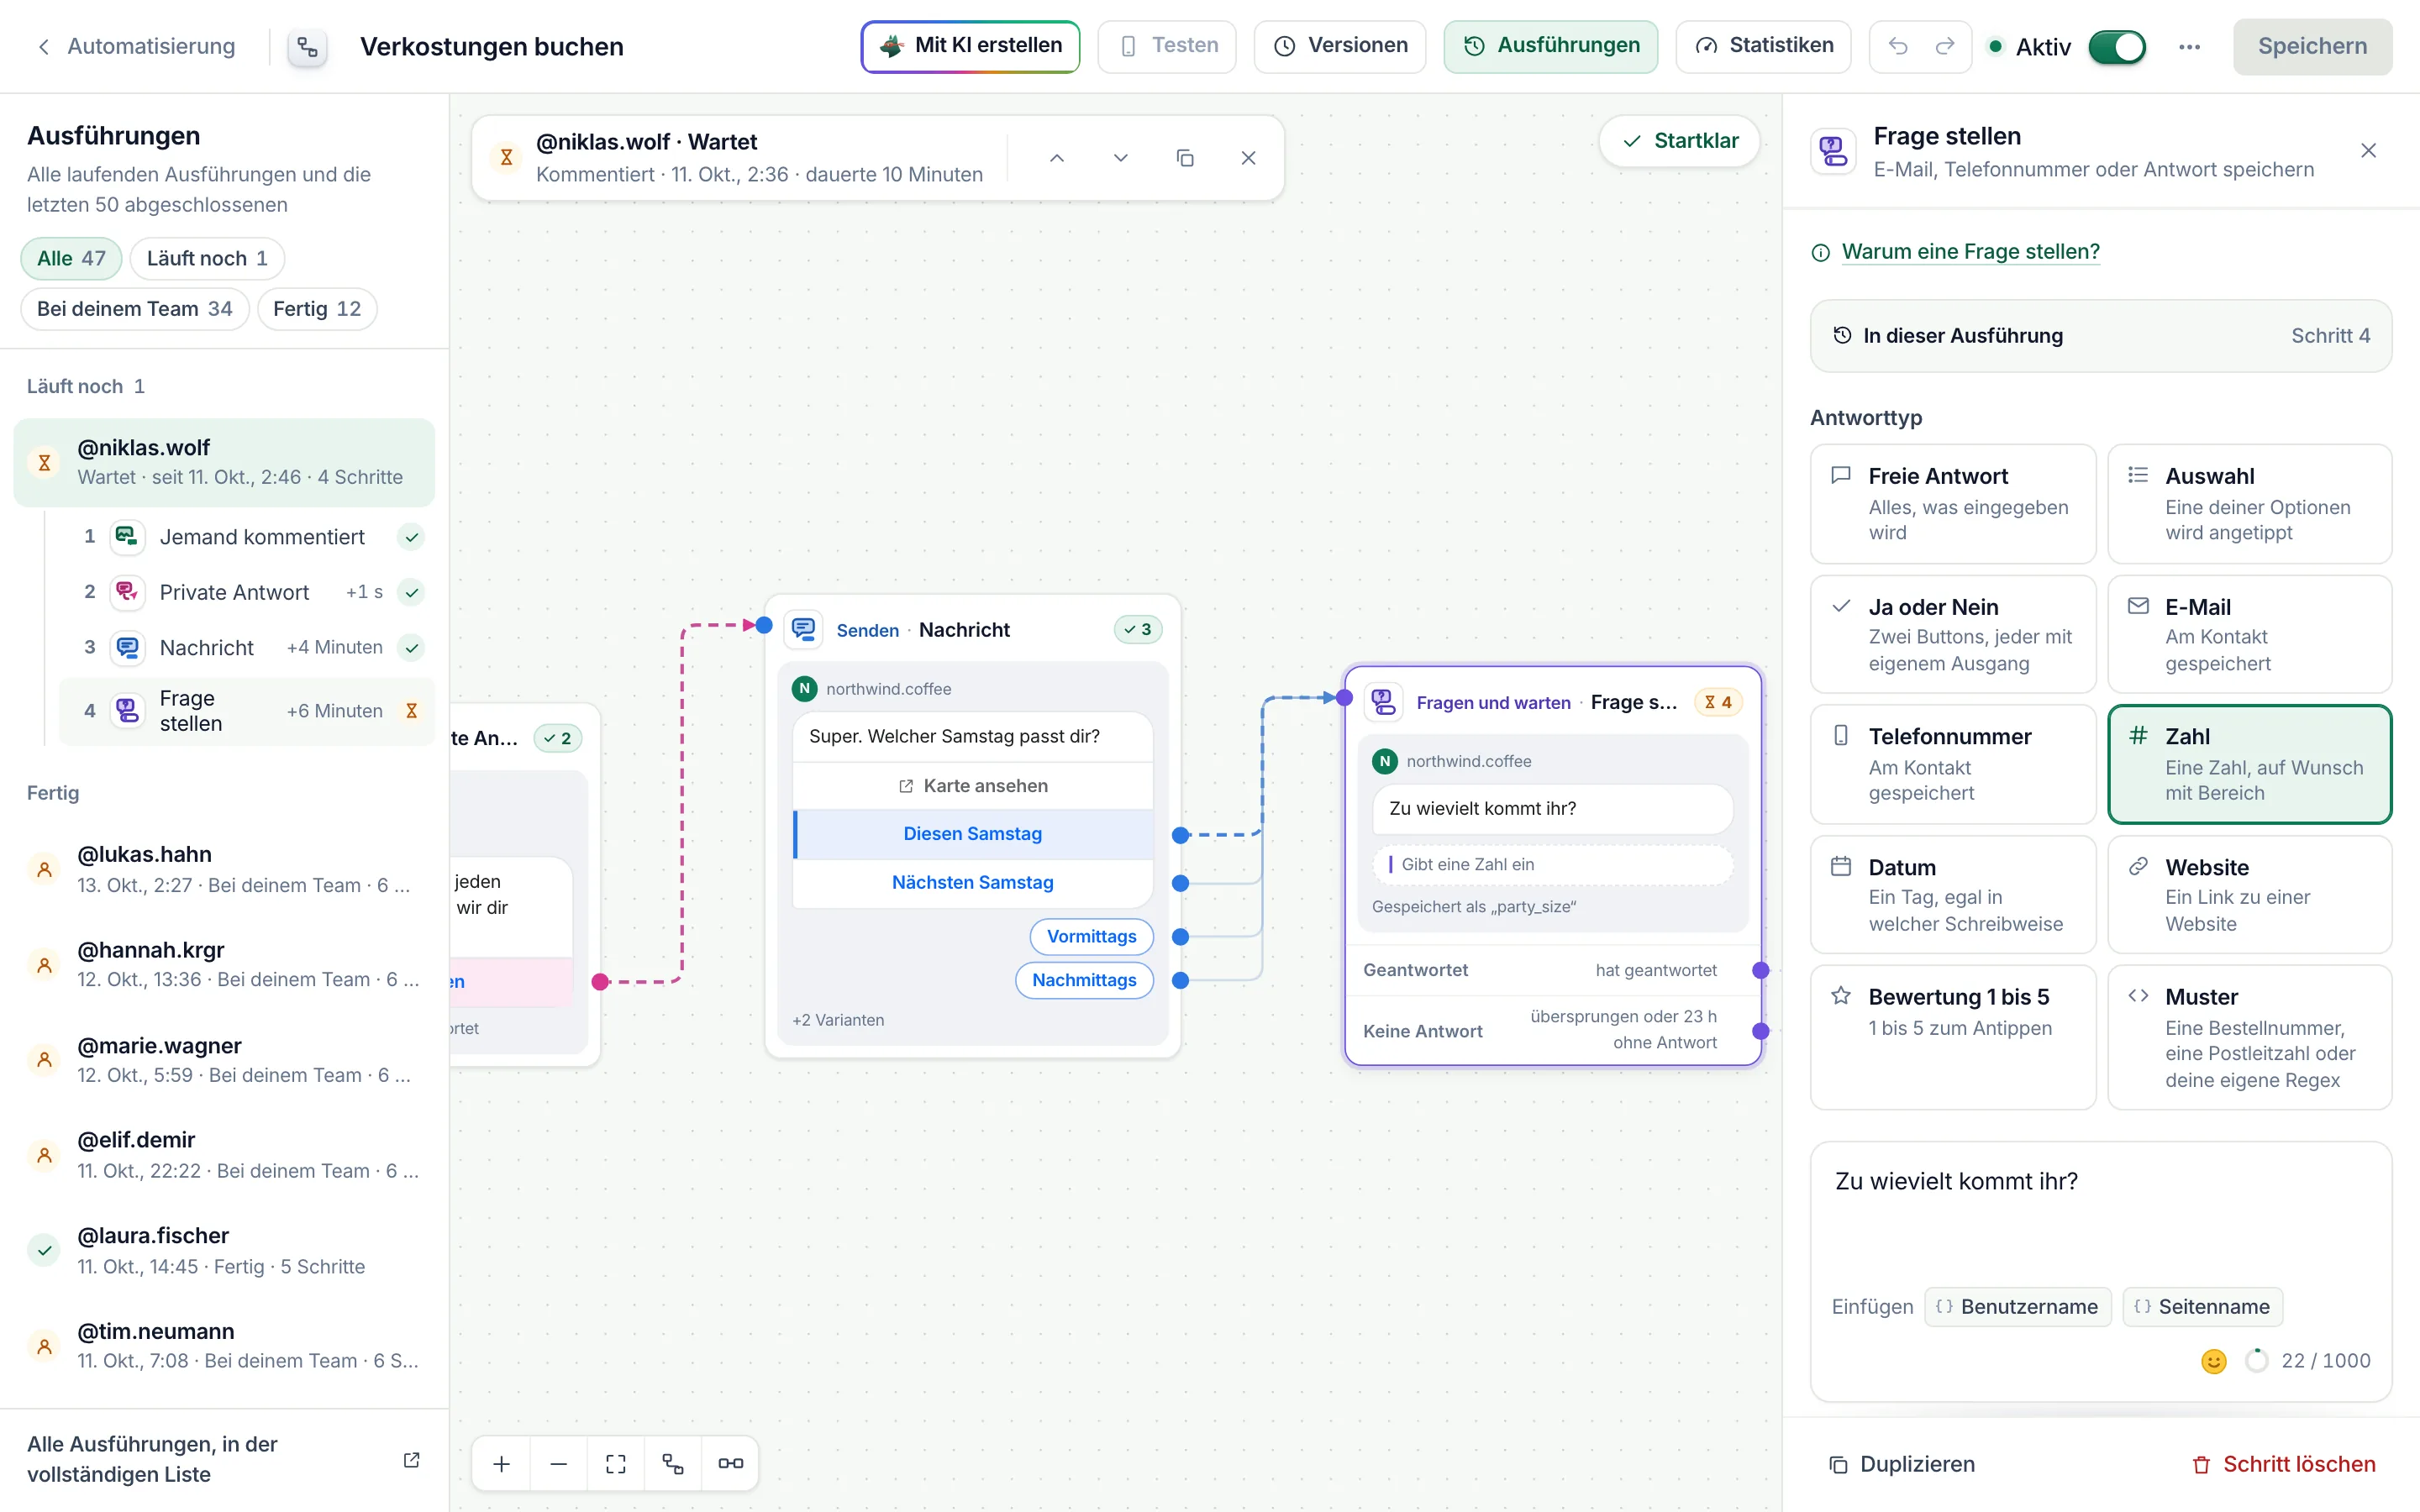Show Fertig 12 executions
This screenshot has height=1512, width=2420.
pos(317,309)
